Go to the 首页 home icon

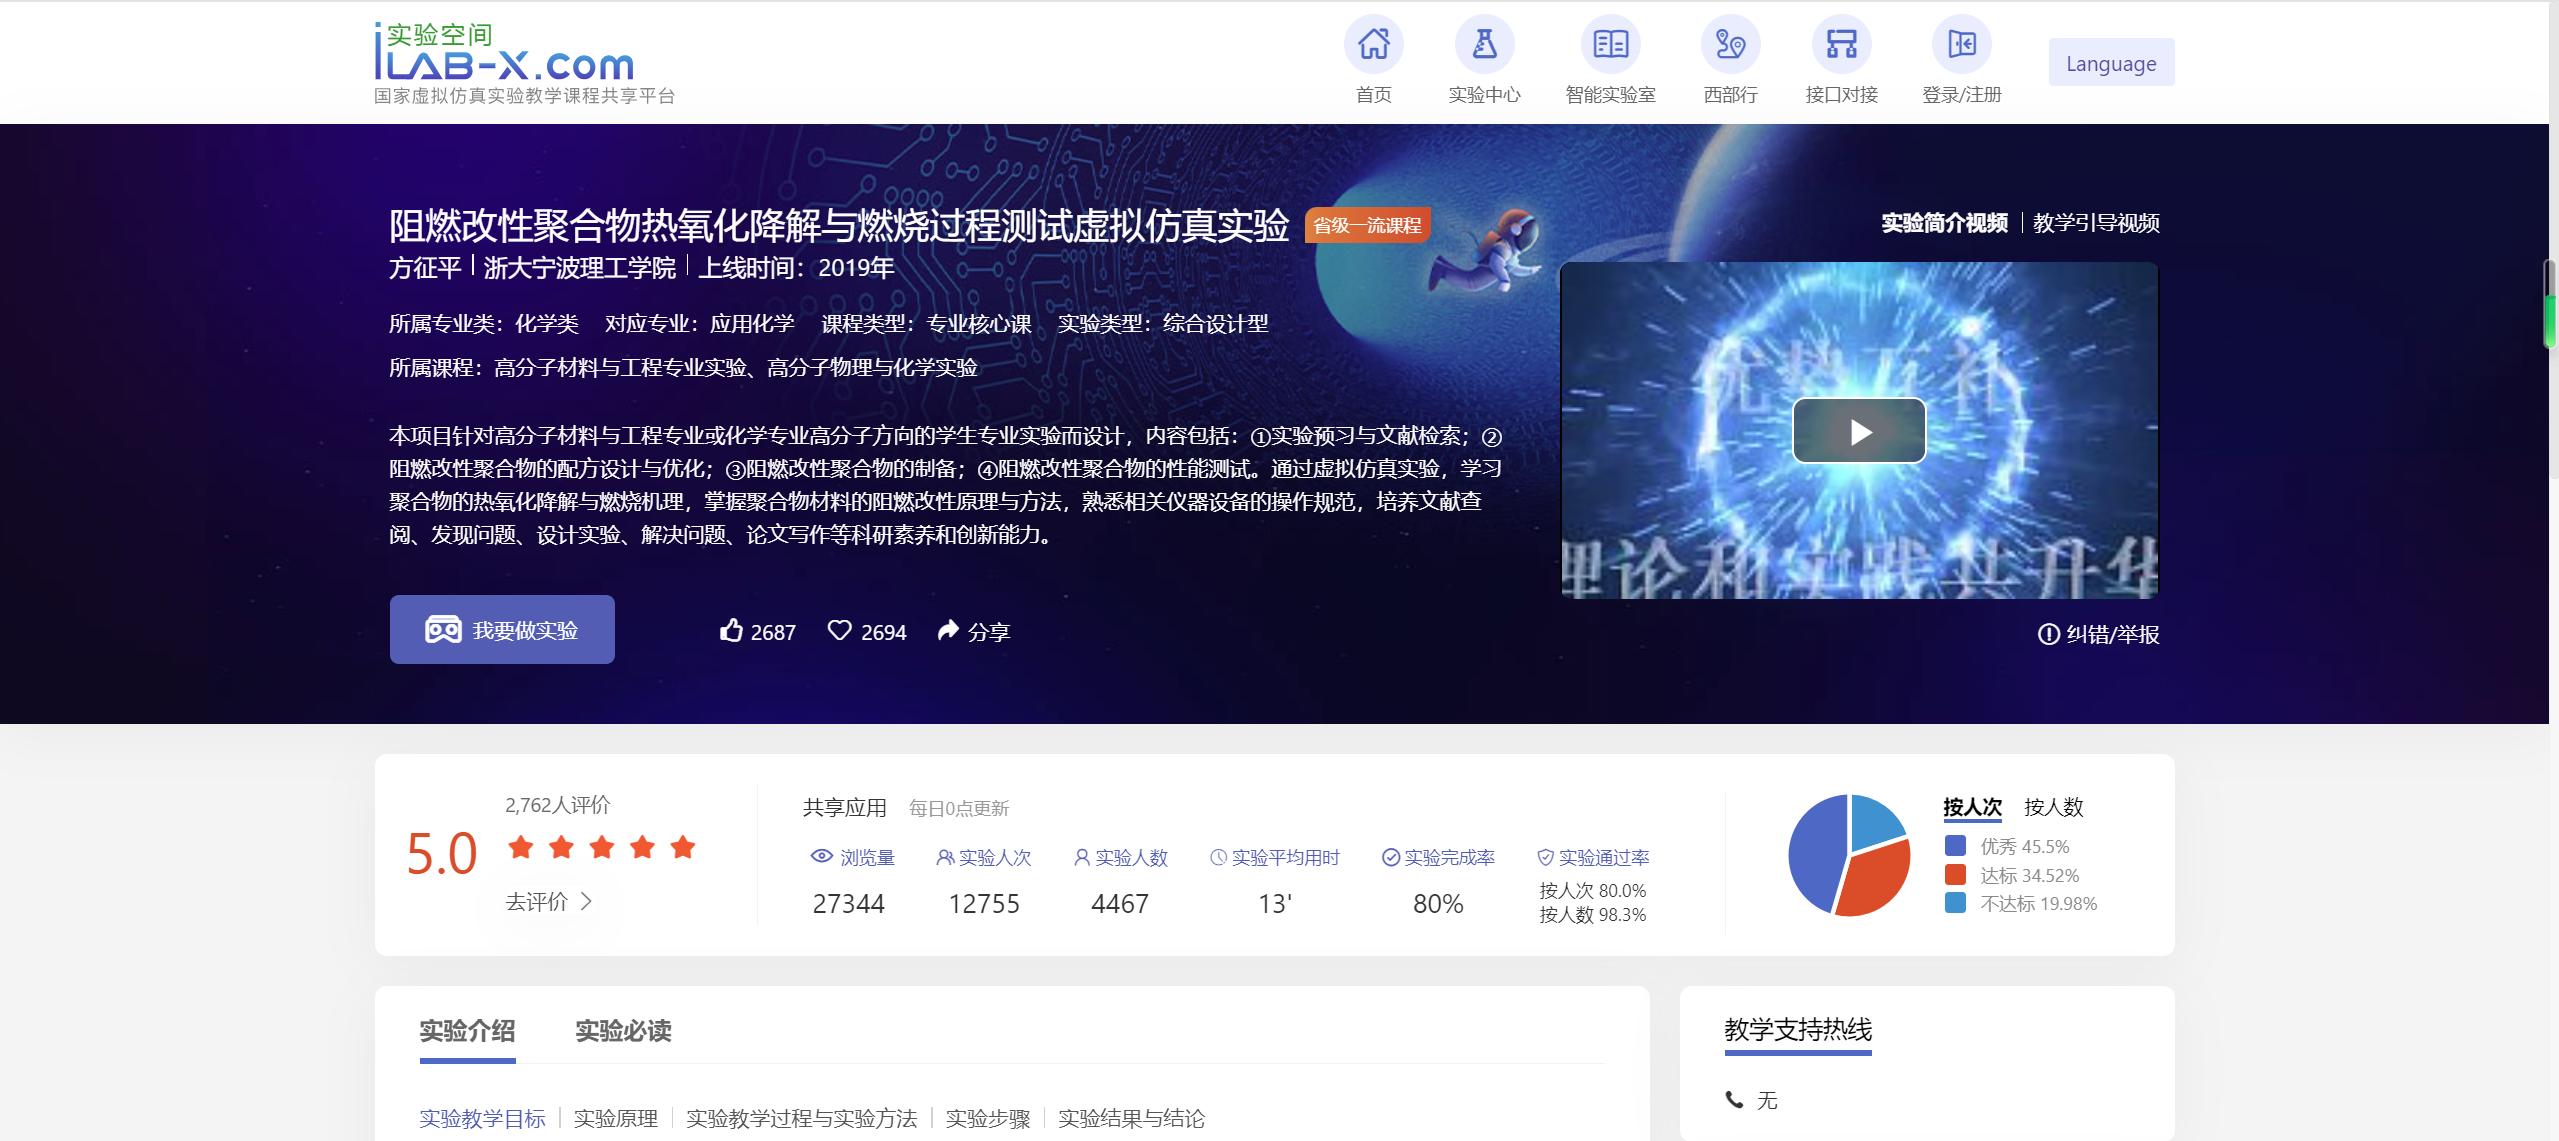1373,45
